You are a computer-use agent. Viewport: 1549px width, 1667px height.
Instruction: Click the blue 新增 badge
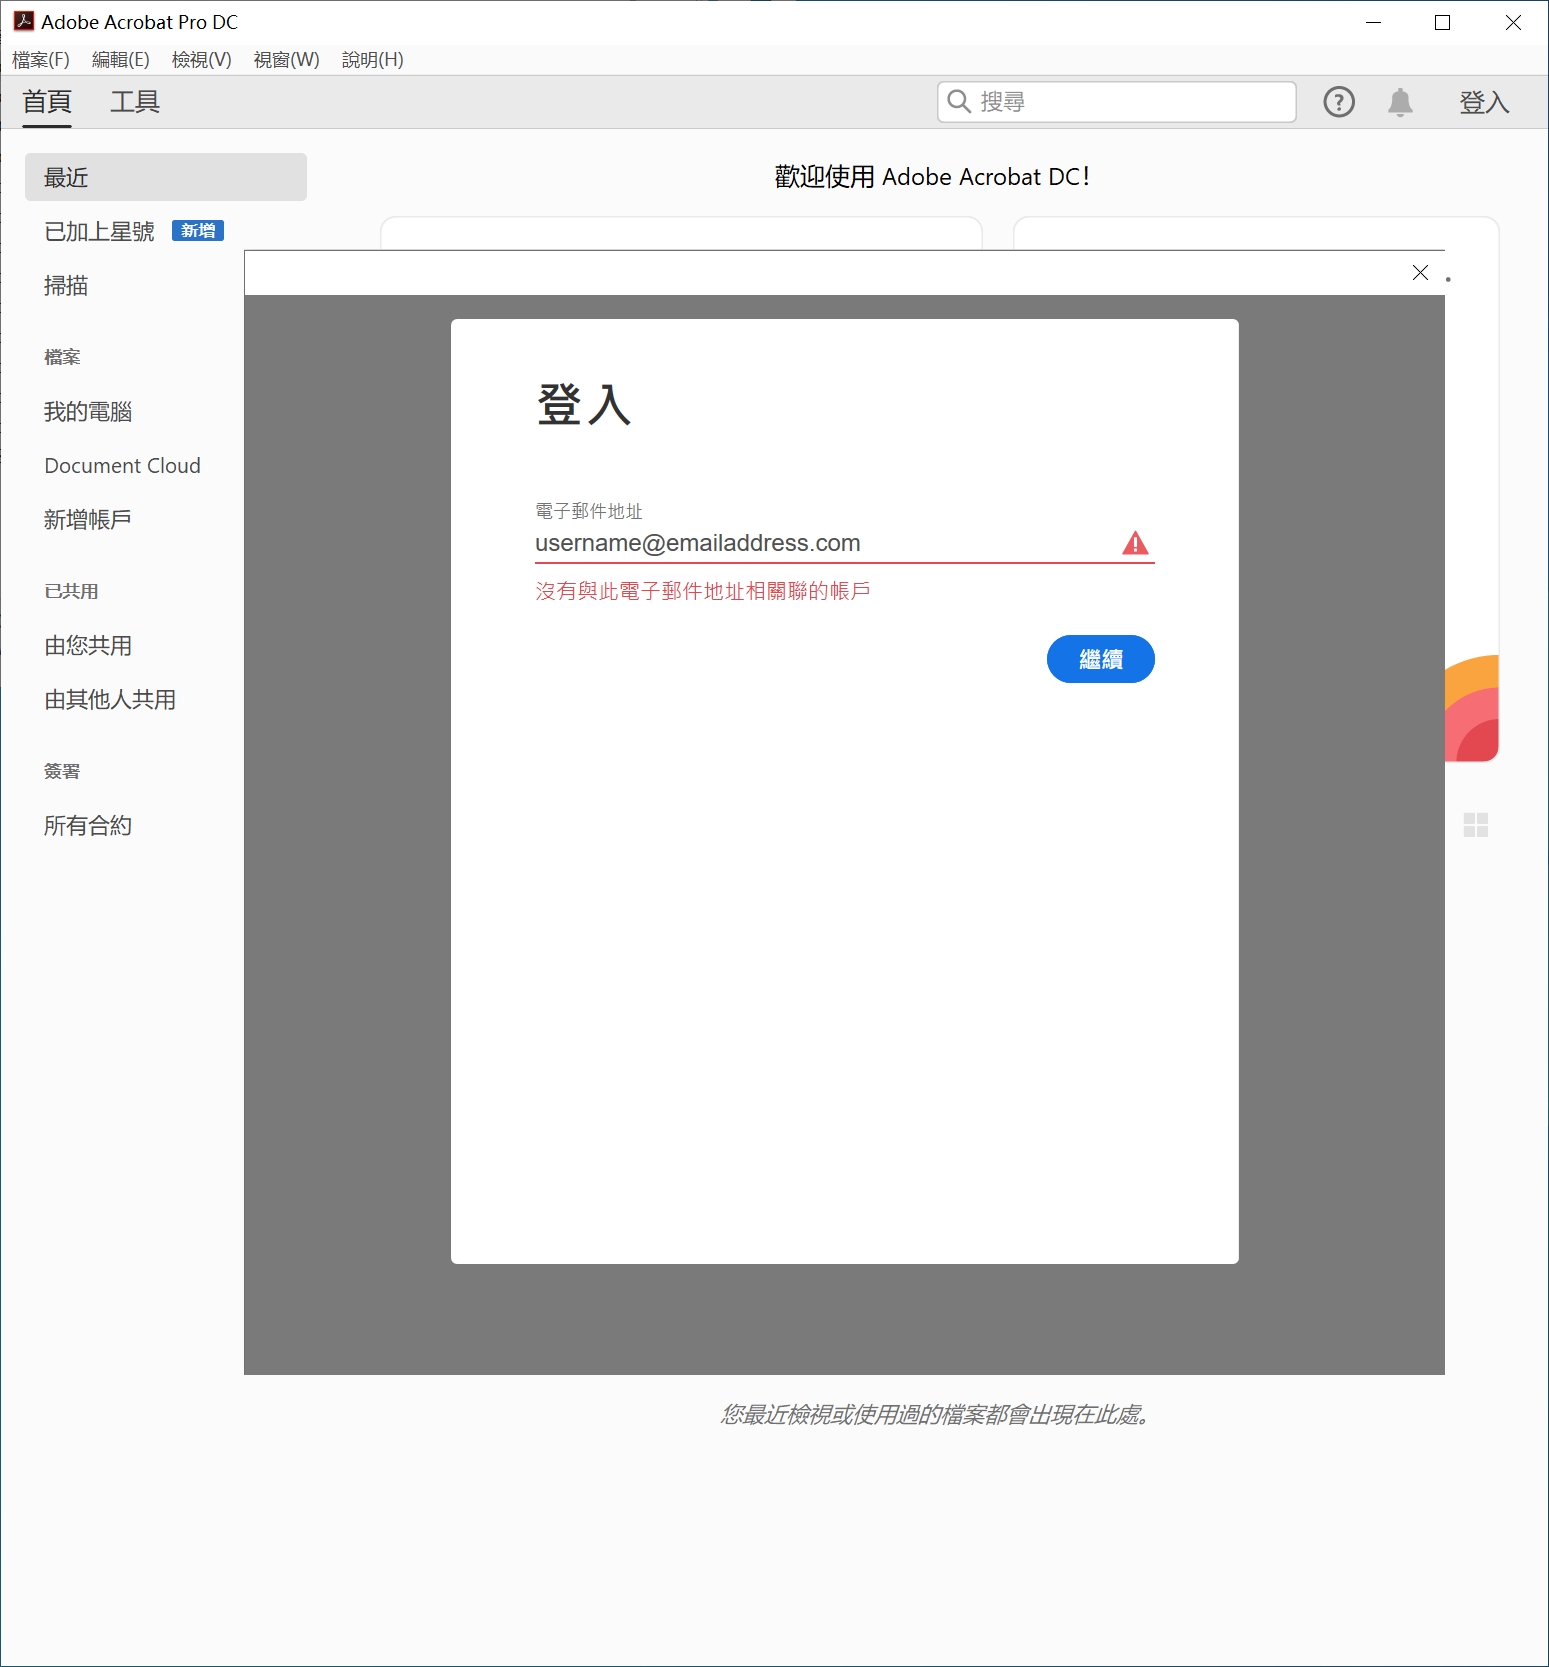pos(198,231)
